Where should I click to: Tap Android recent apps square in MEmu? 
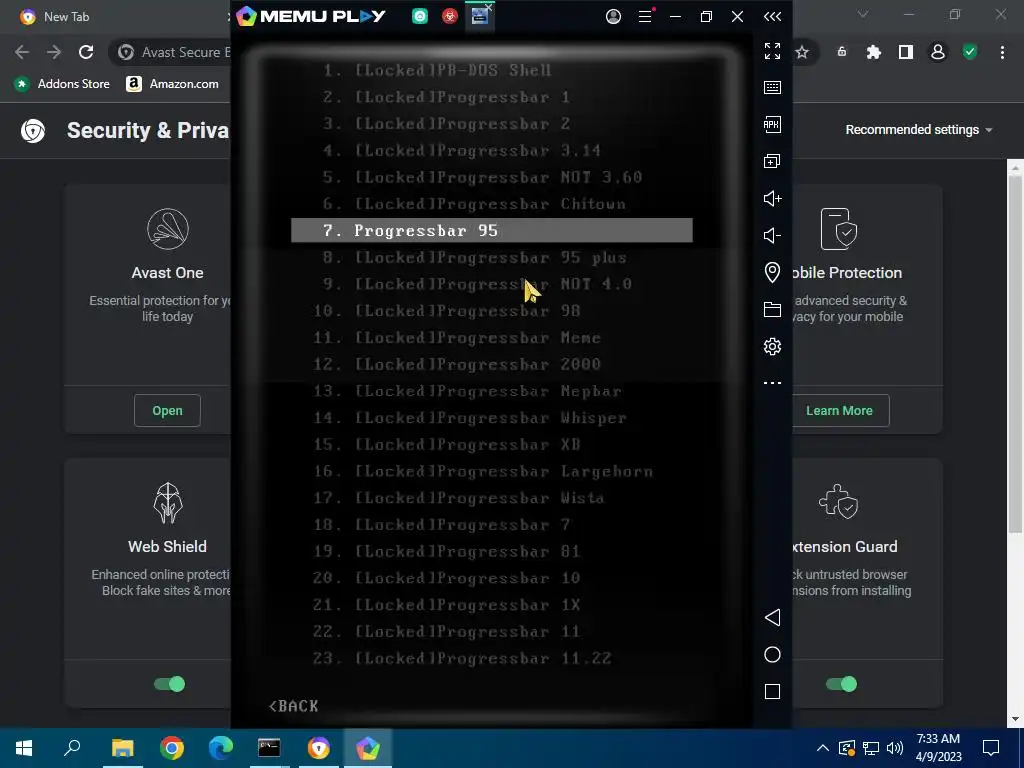click(x=772, y=692)
